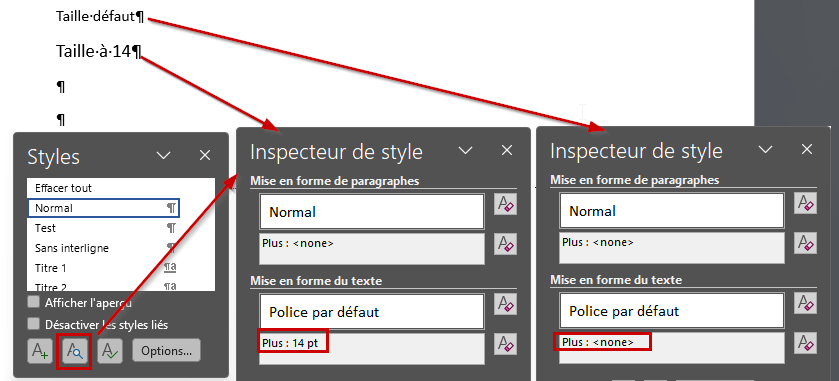Click the Normal paragraph box in left Inspecteur

click(x=372, y=211)
